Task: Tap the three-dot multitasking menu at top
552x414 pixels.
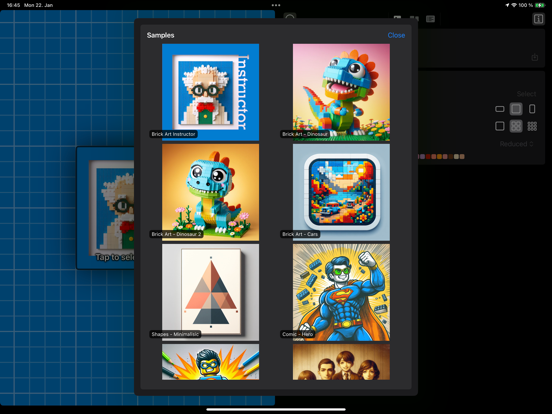Action: 276,5
